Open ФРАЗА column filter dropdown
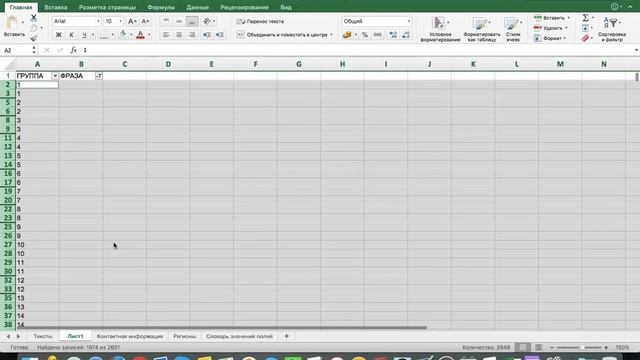Screen dimensions: 640x360 [98, 76]
